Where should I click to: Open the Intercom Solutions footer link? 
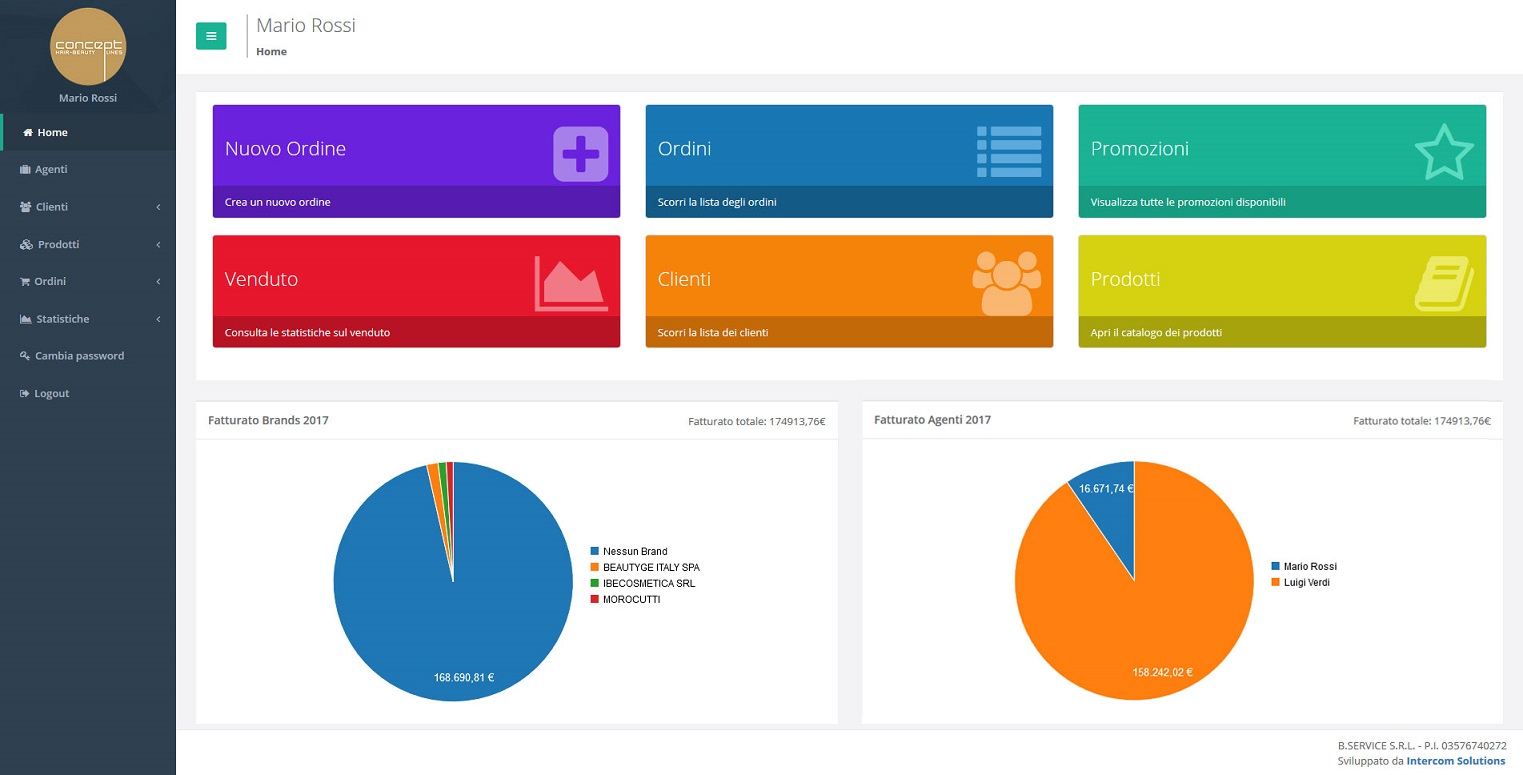[x=1455, y=761]
